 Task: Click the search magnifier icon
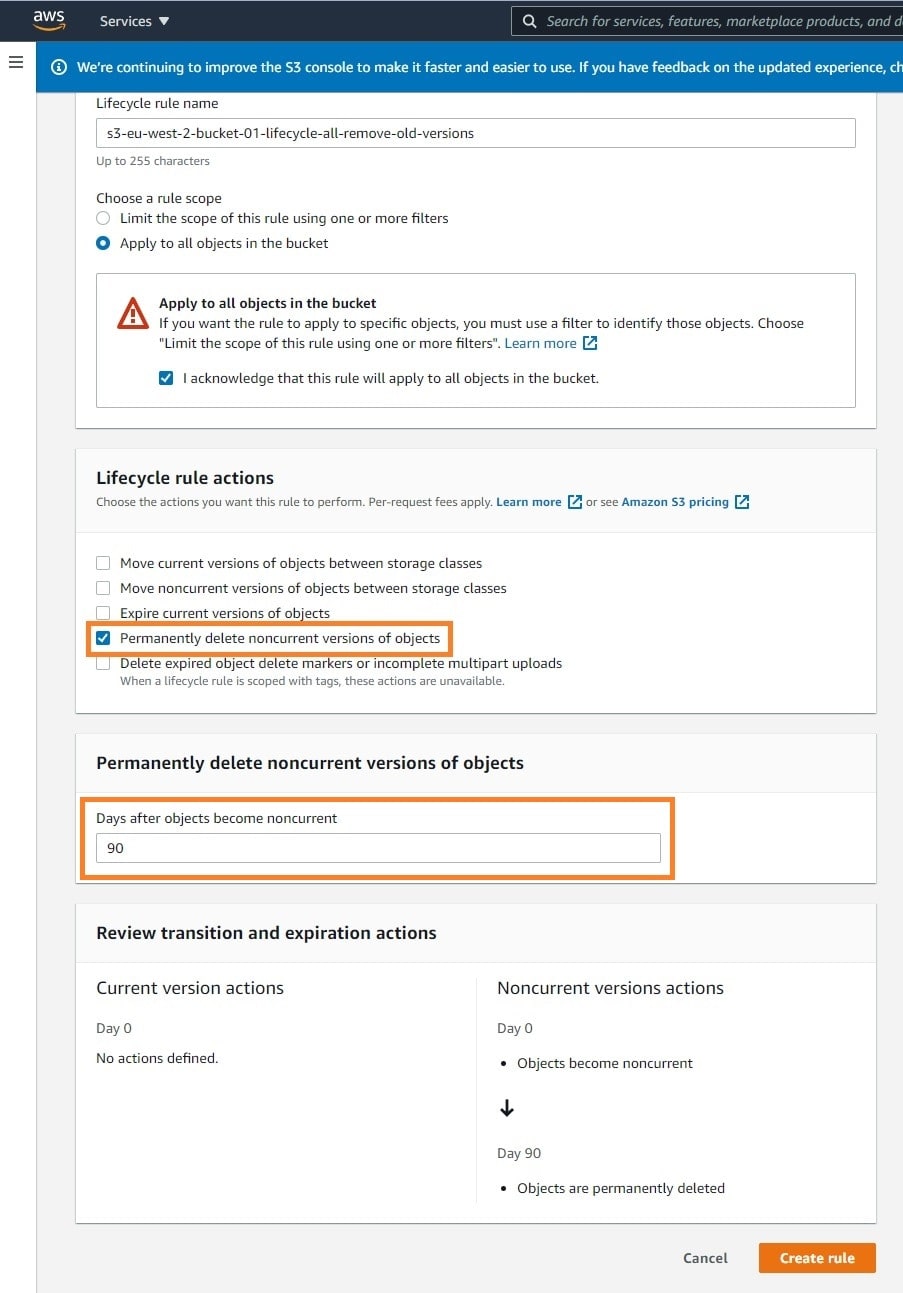click(530, 21)
